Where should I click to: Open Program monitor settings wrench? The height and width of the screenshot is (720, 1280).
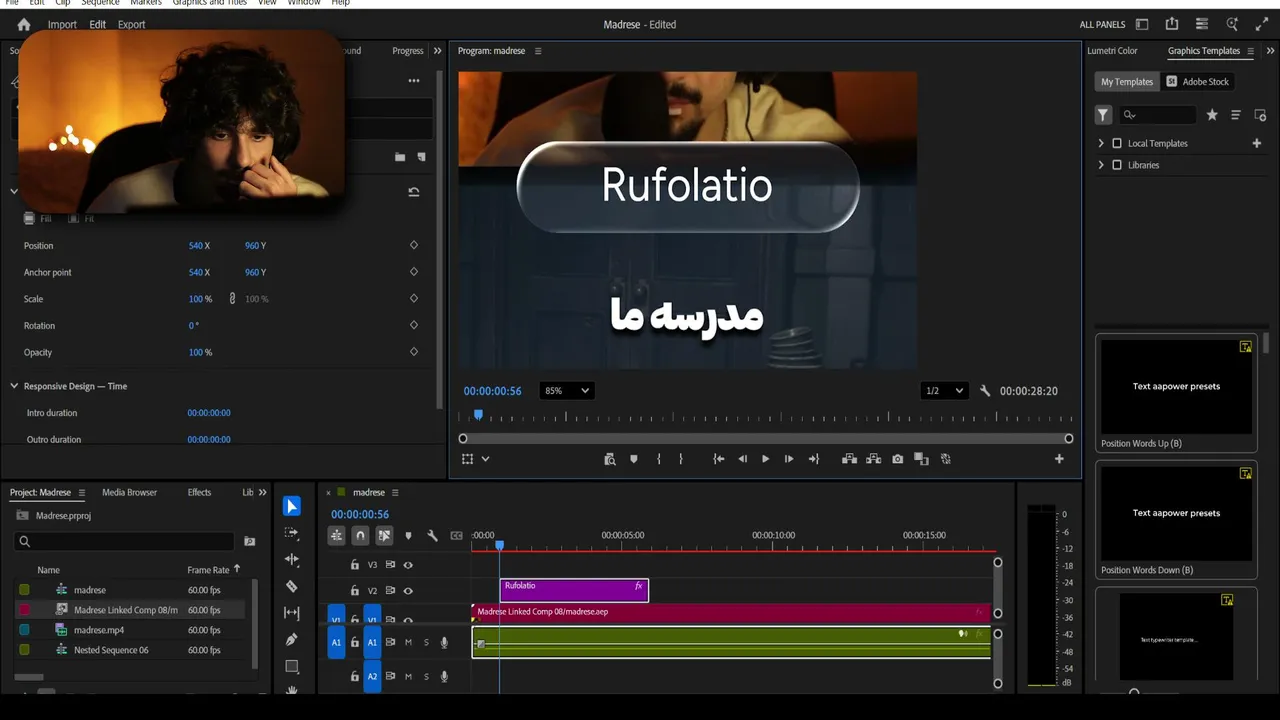click(x=984, y=391)
